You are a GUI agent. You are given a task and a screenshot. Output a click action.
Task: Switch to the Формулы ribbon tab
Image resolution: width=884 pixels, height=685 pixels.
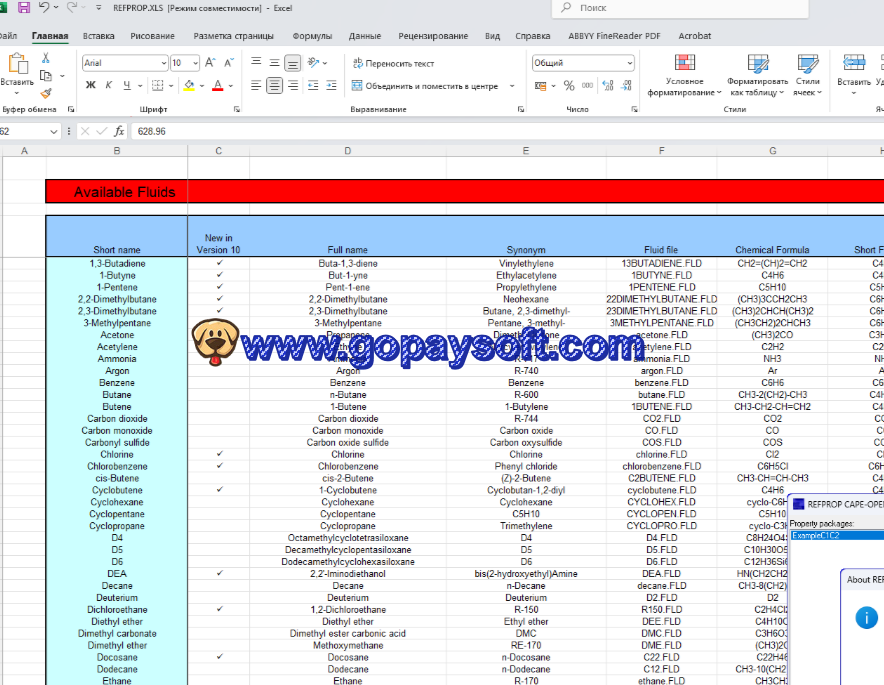pyautogui.click(x=311, y=36)
